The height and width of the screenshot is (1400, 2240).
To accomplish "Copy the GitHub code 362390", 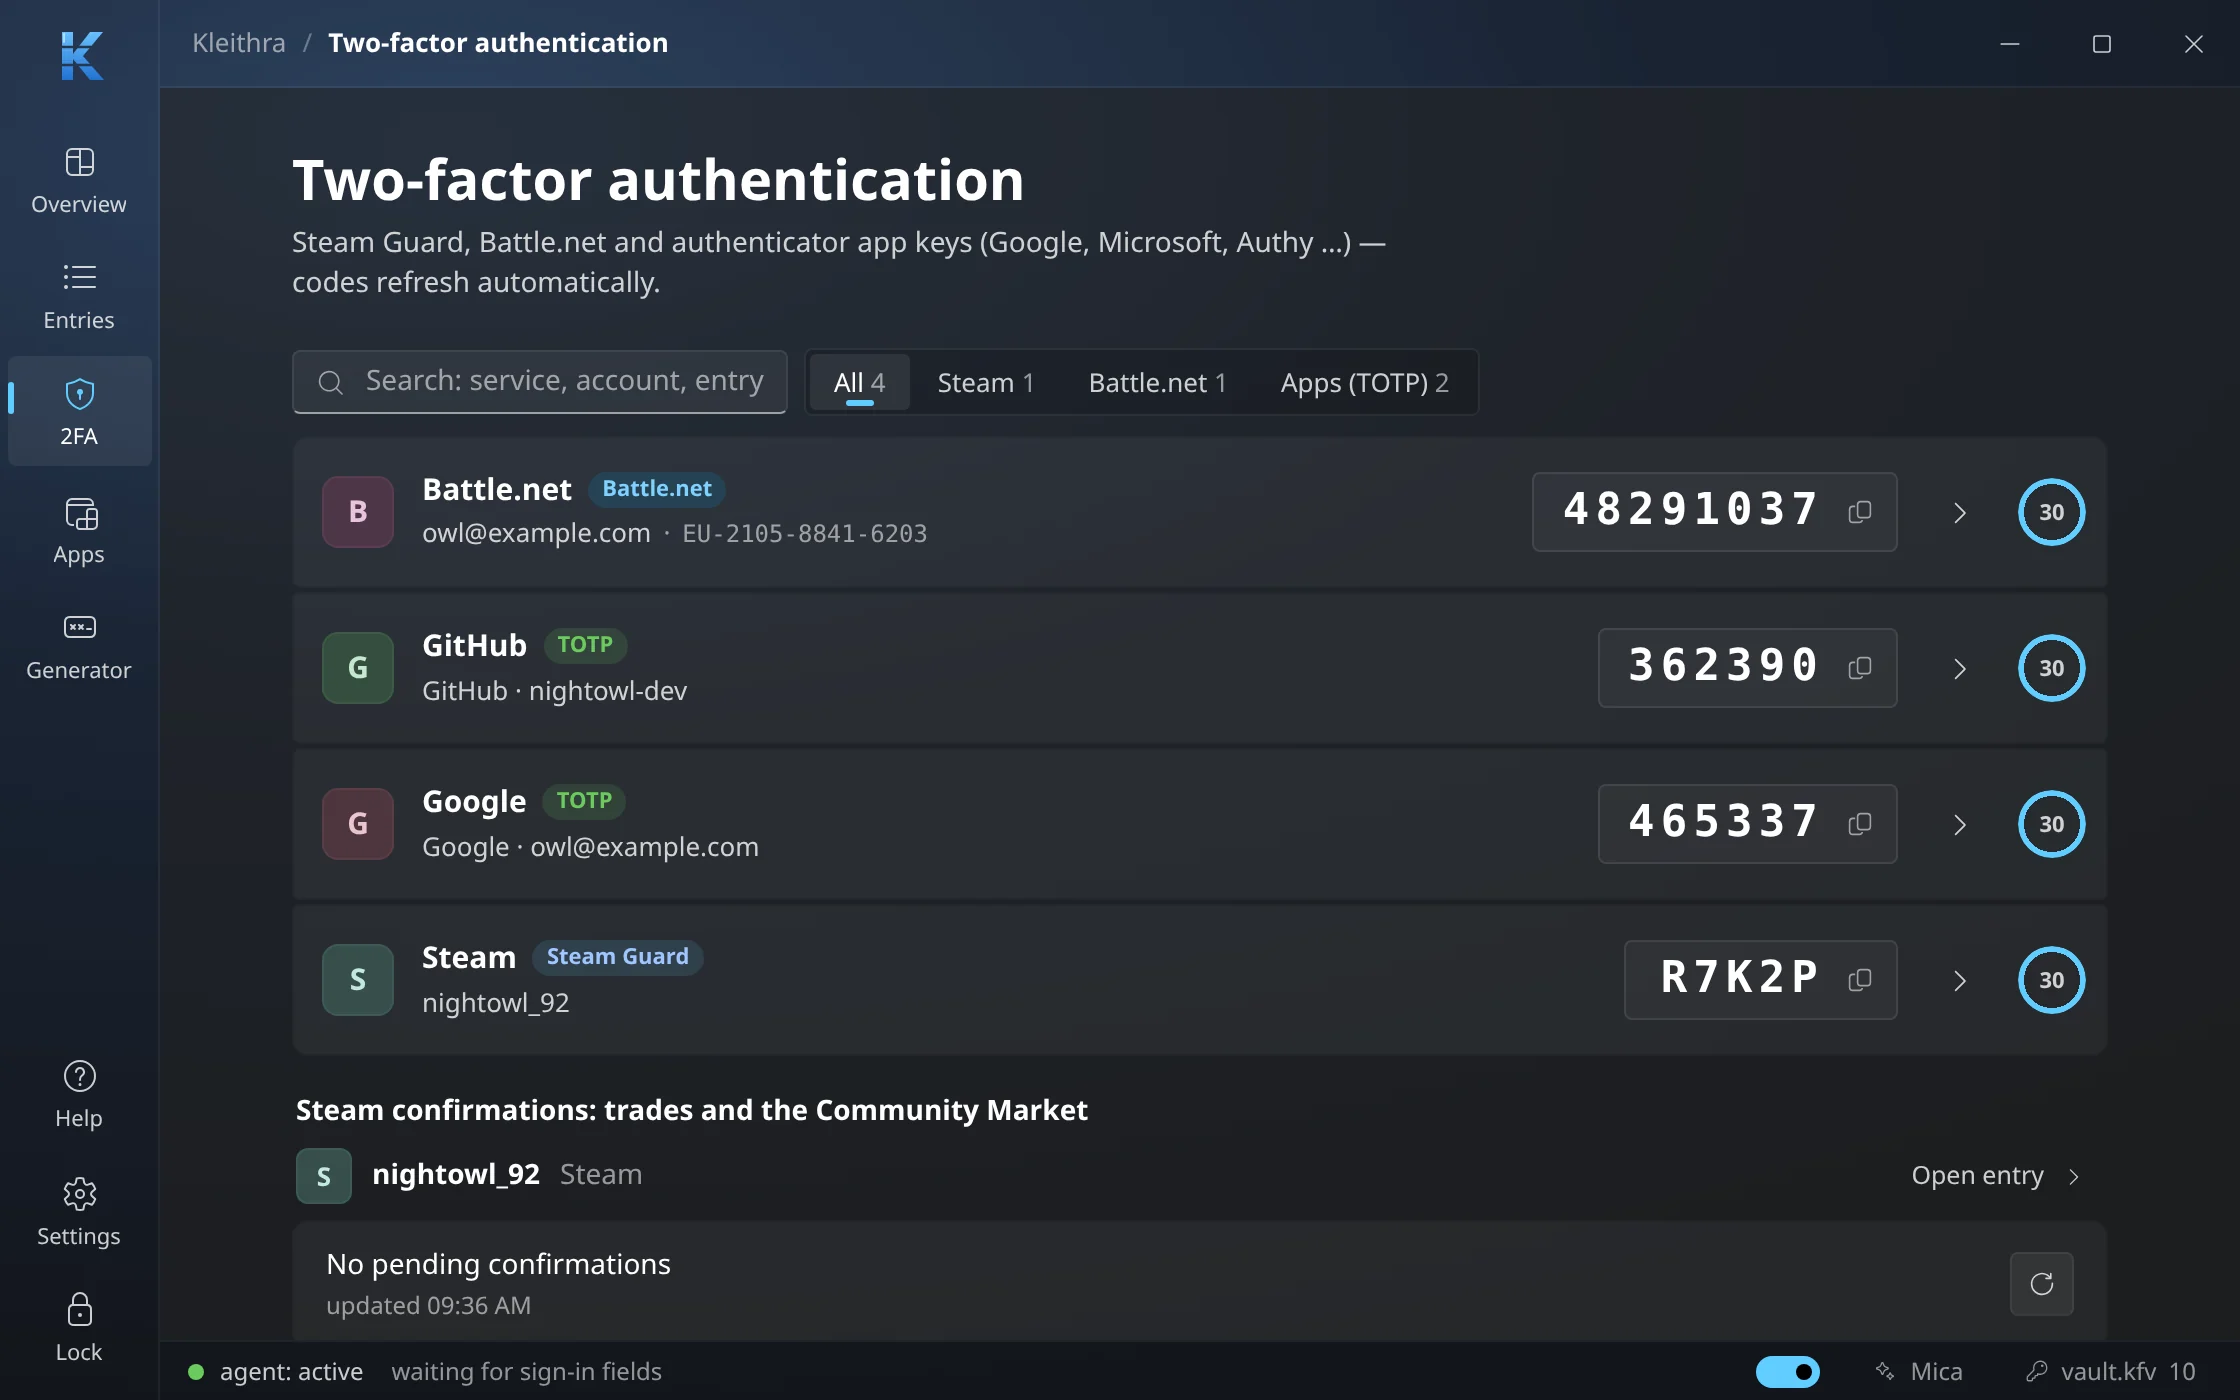I will [1860, 668].
